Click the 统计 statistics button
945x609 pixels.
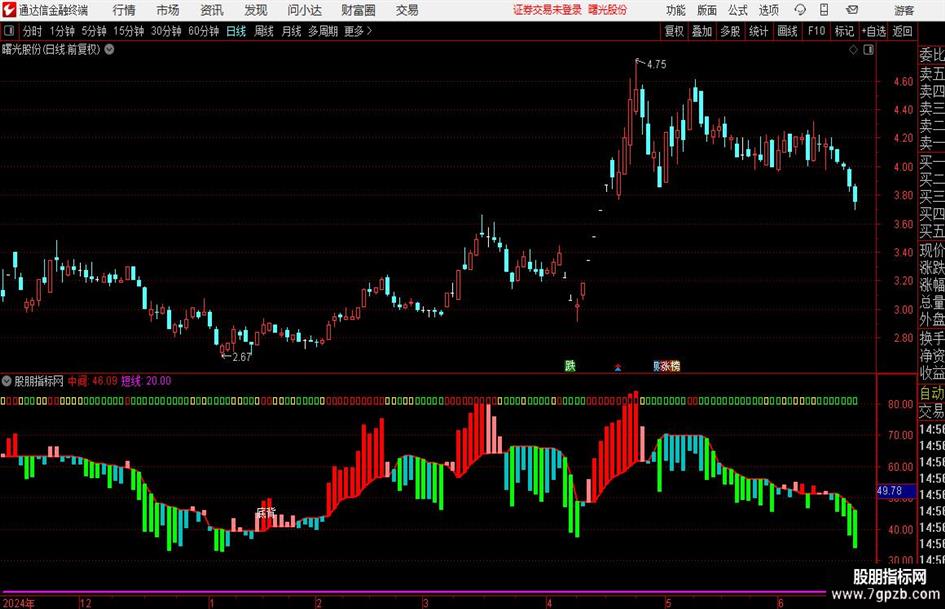click(758, 31)
